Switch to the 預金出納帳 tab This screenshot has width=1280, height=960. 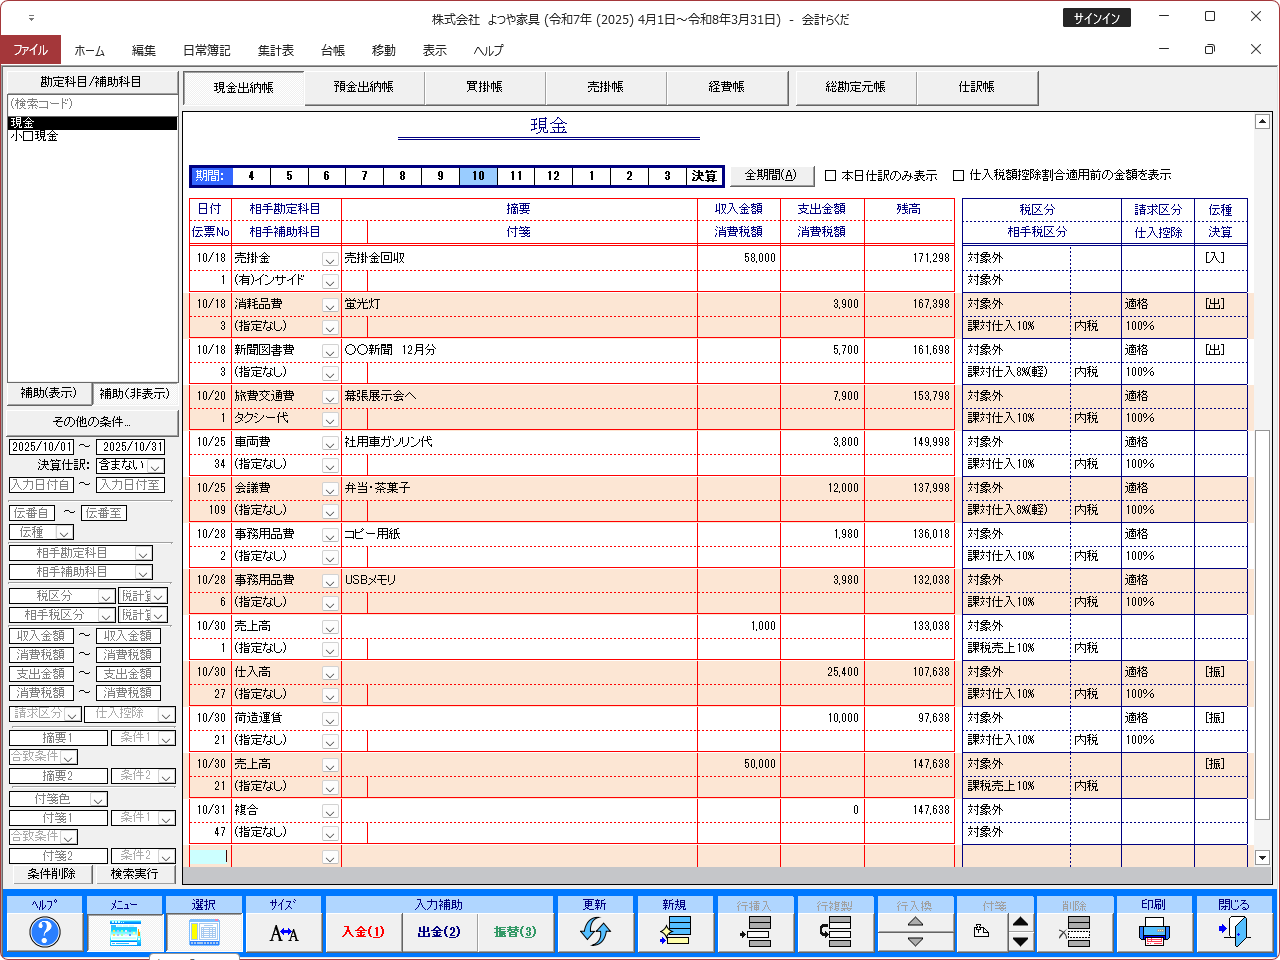click(x=364, y=88)
